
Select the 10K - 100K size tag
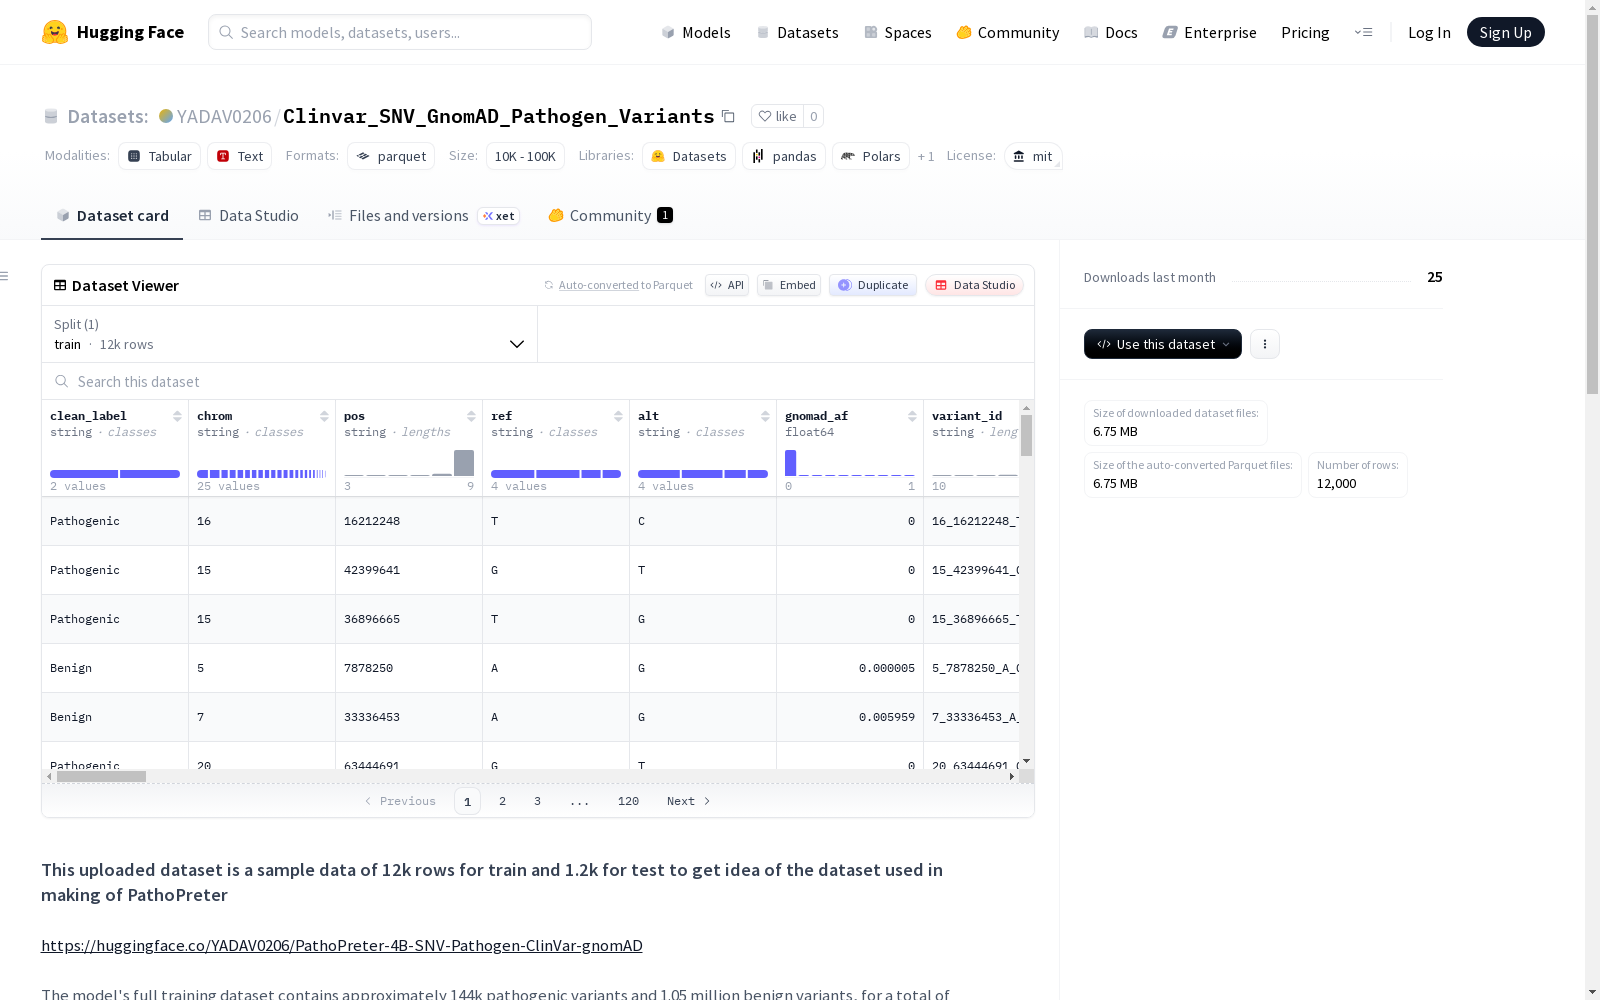coord(525,156)
